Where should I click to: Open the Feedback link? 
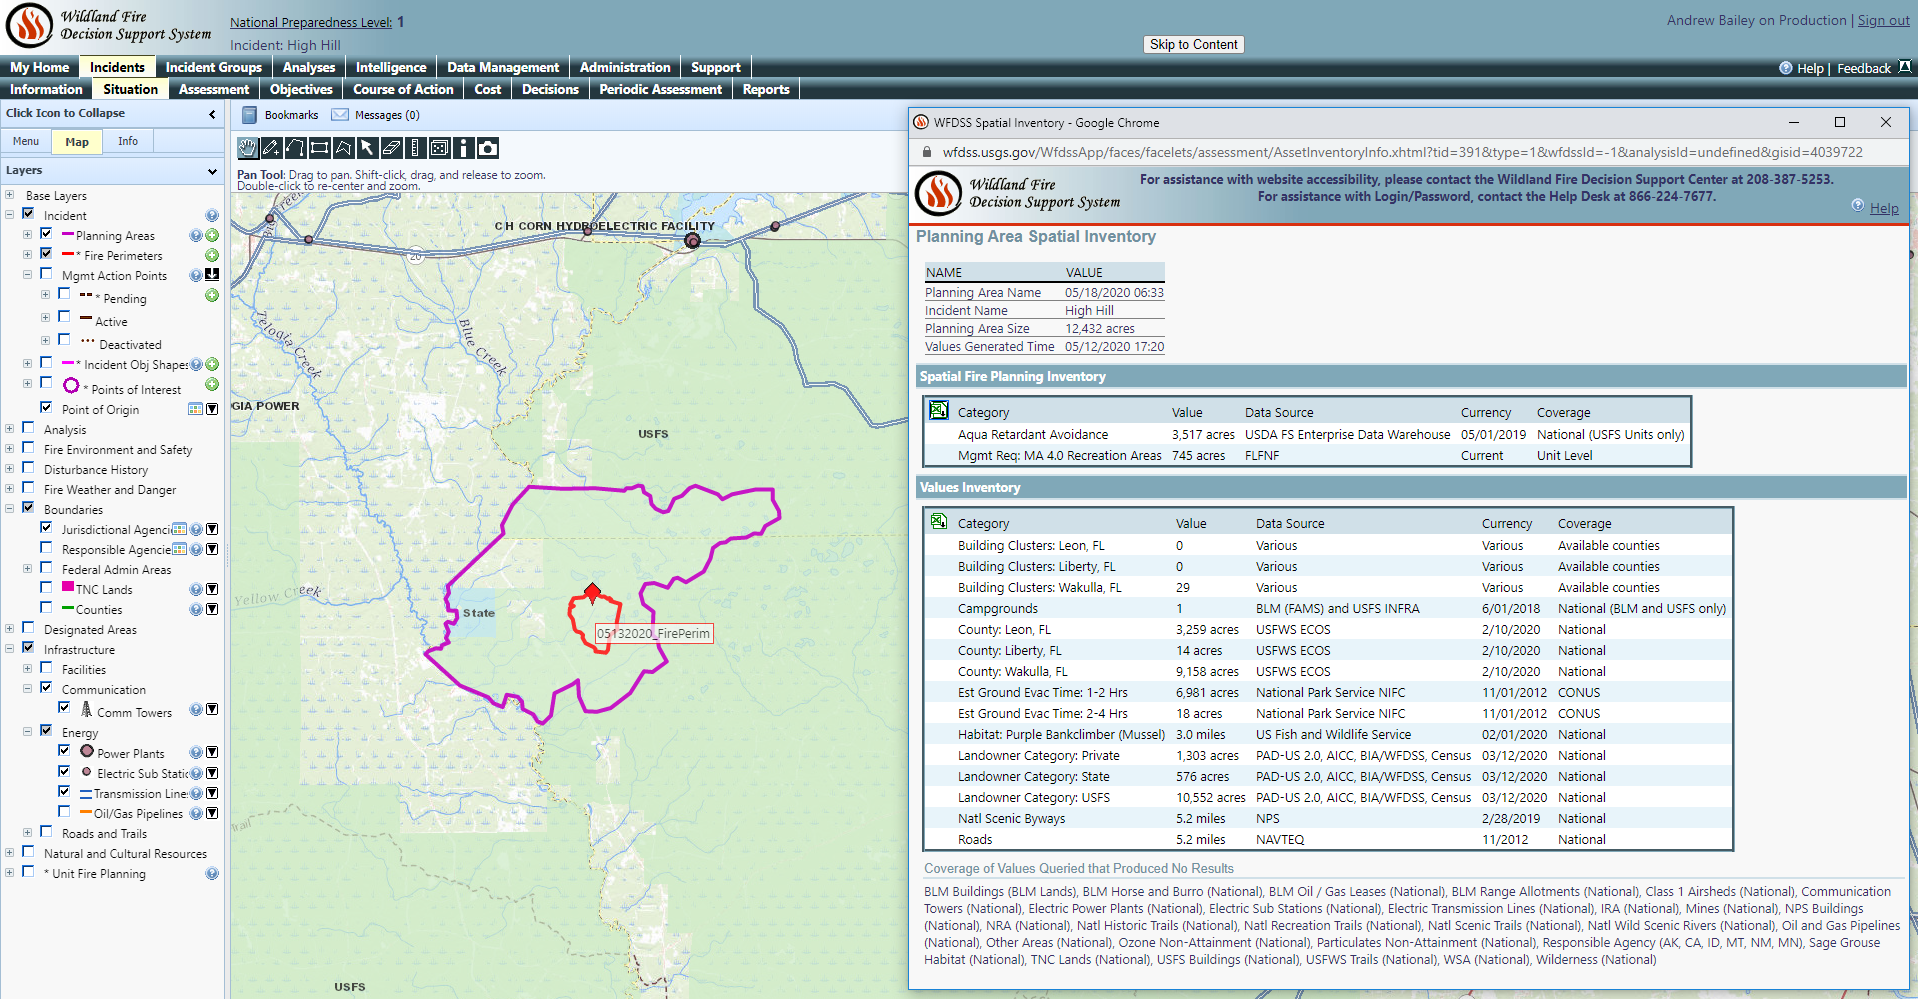click(1864, 68)
